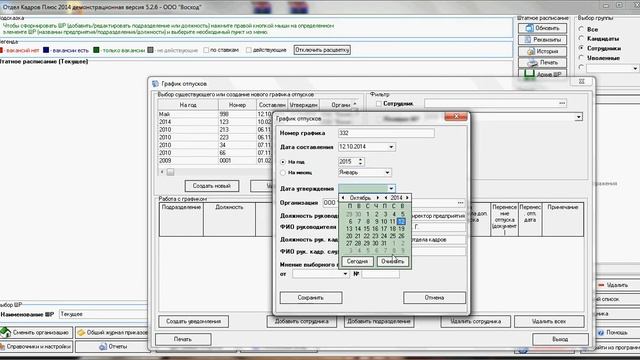The image size is (640, 360).
Task: Open the custom group dropdown under Уволенные
Action: (635, 69)
